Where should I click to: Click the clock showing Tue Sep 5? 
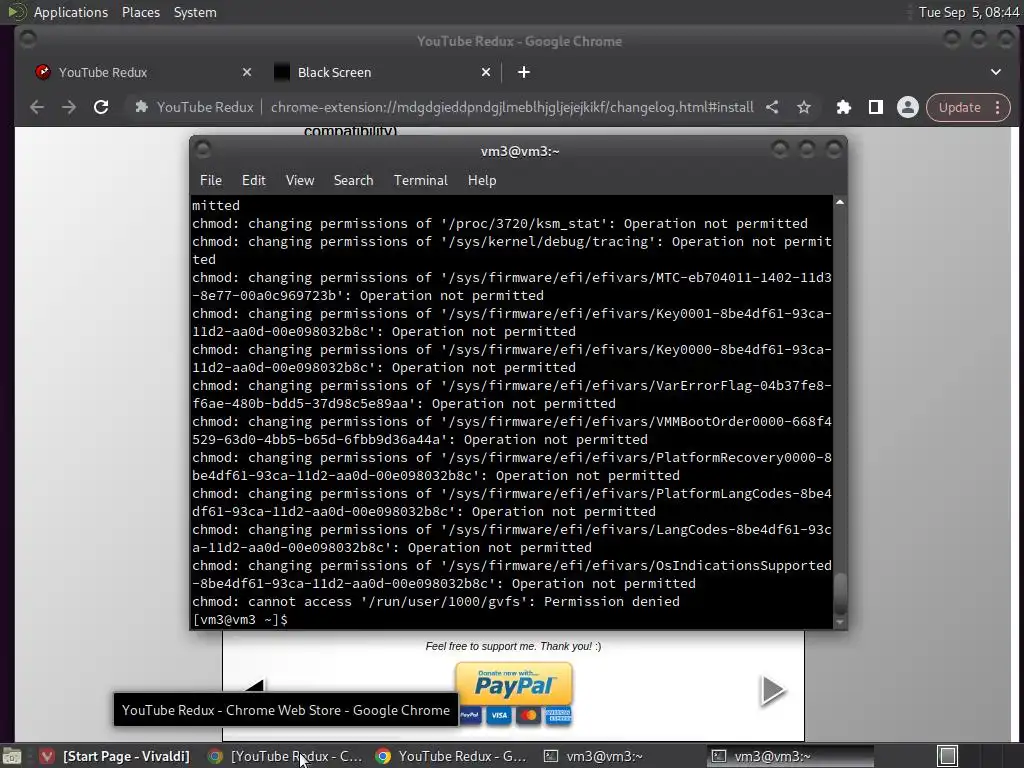tap(968, 12)
